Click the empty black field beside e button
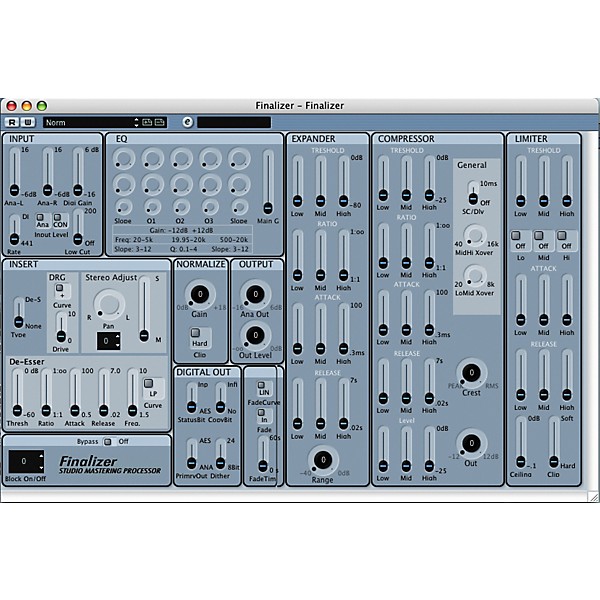The image size is (600, 600). click(x=234, y=122)
